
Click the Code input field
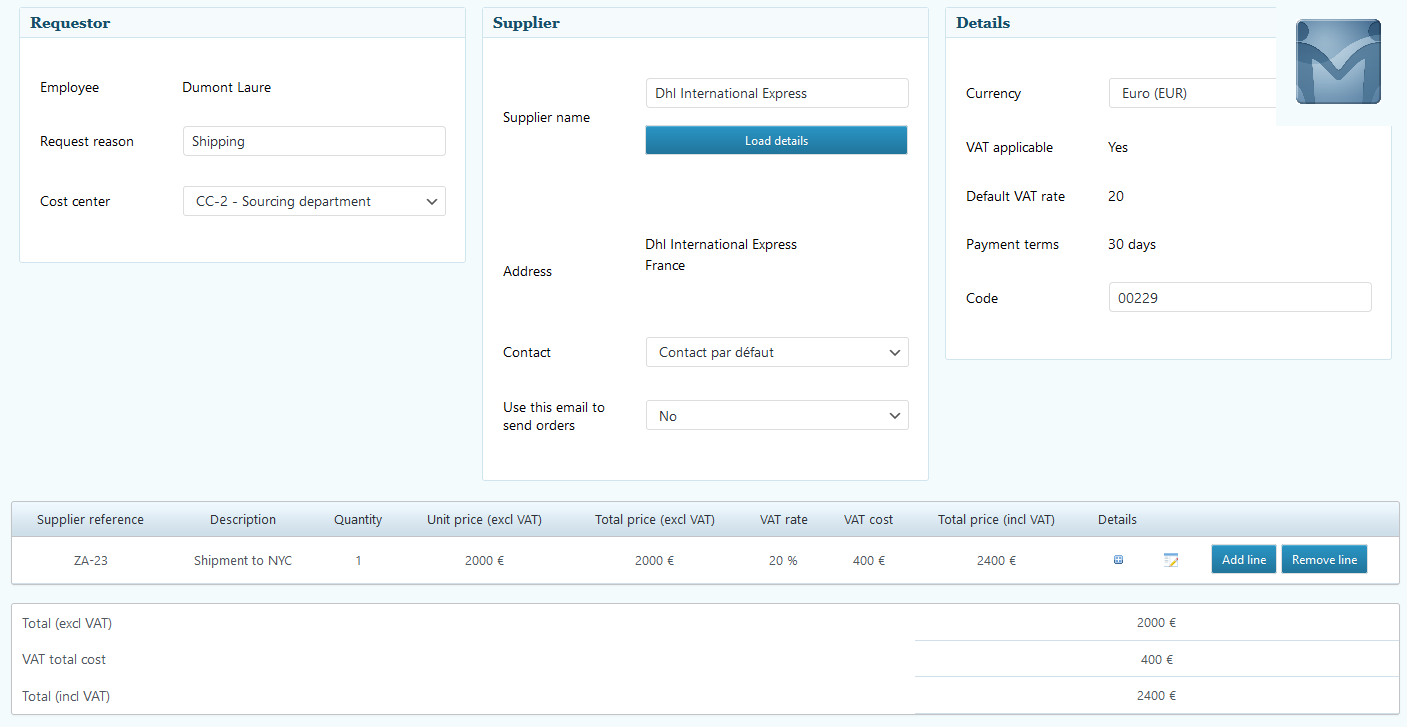click(1240, 298)
